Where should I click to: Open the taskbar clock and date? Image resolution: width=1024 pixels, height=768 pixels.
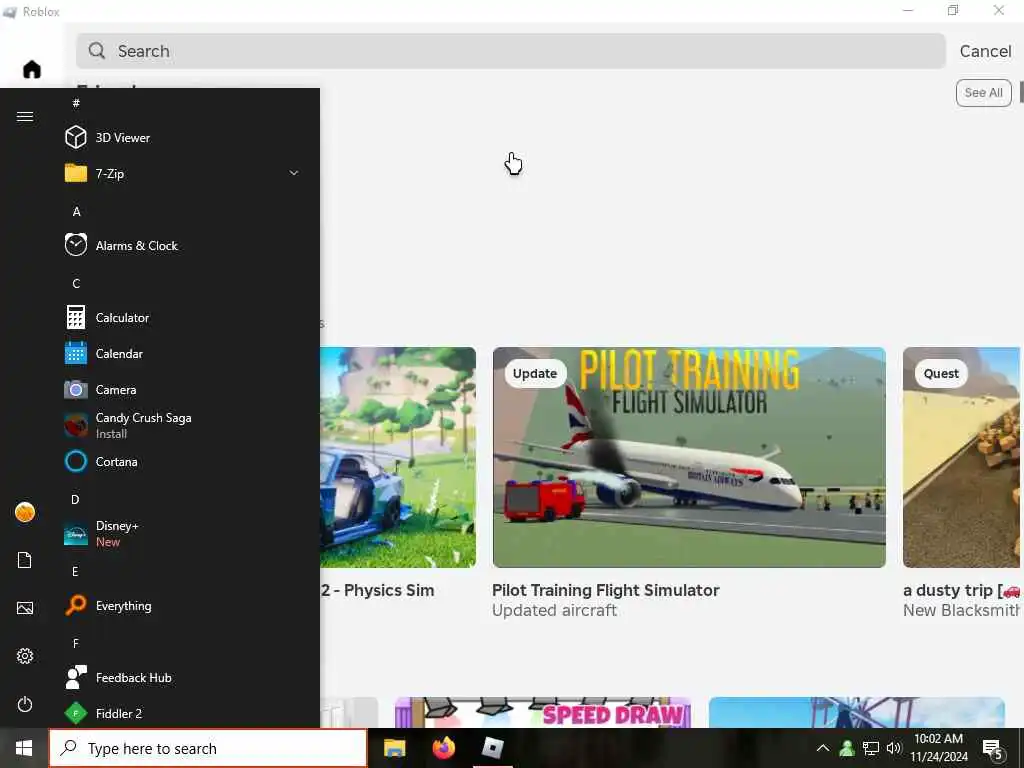tap(938, 748)
